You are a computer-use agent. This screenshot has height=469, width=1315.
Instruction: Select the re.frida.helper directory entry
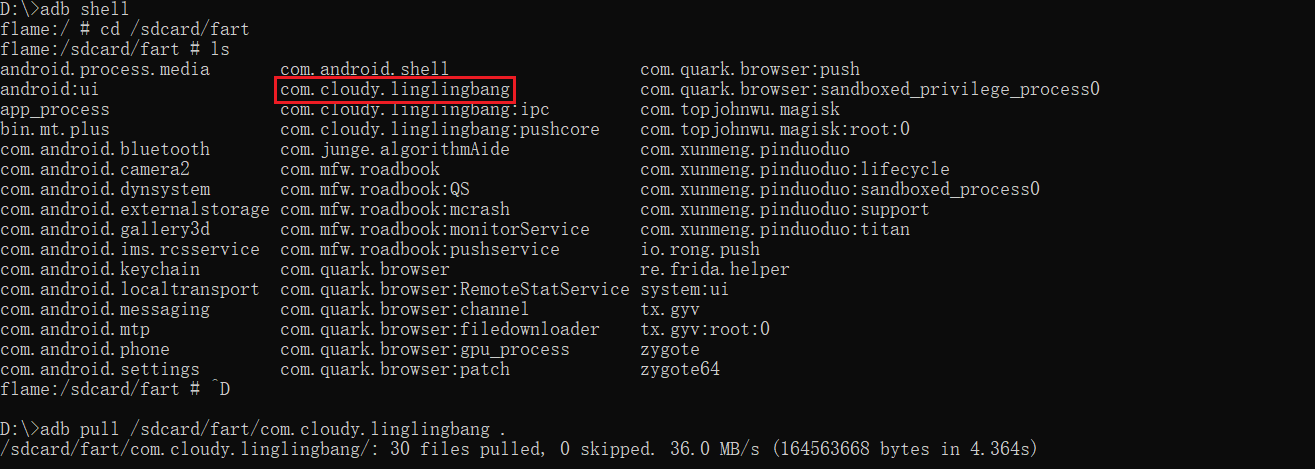(714, 270)
